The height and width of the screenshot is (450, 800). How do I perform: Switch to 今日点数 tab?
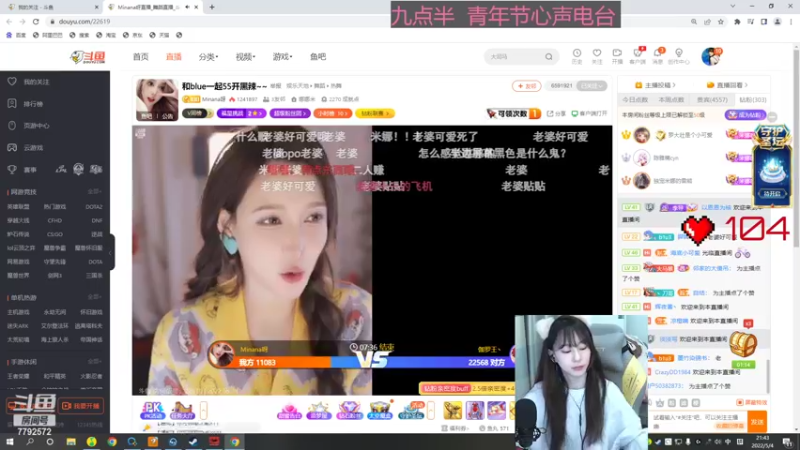tap(635, 99)
